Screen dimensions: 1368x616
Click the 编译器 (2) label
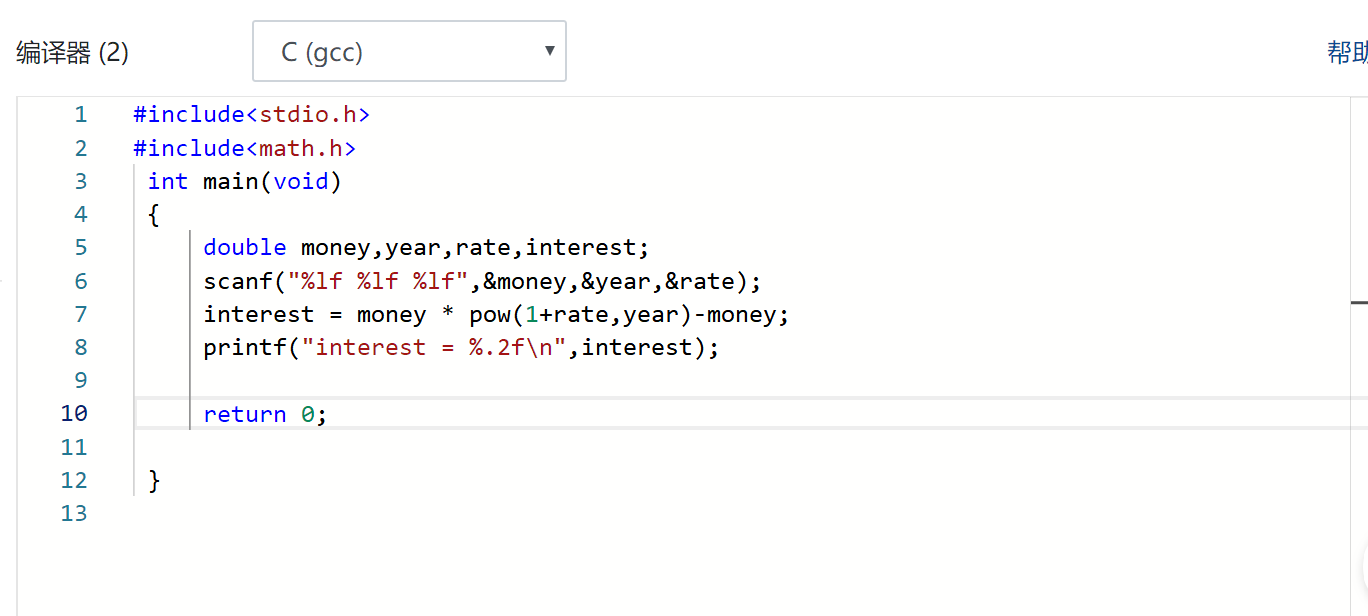pyautogui.click(x=72, y=53)
